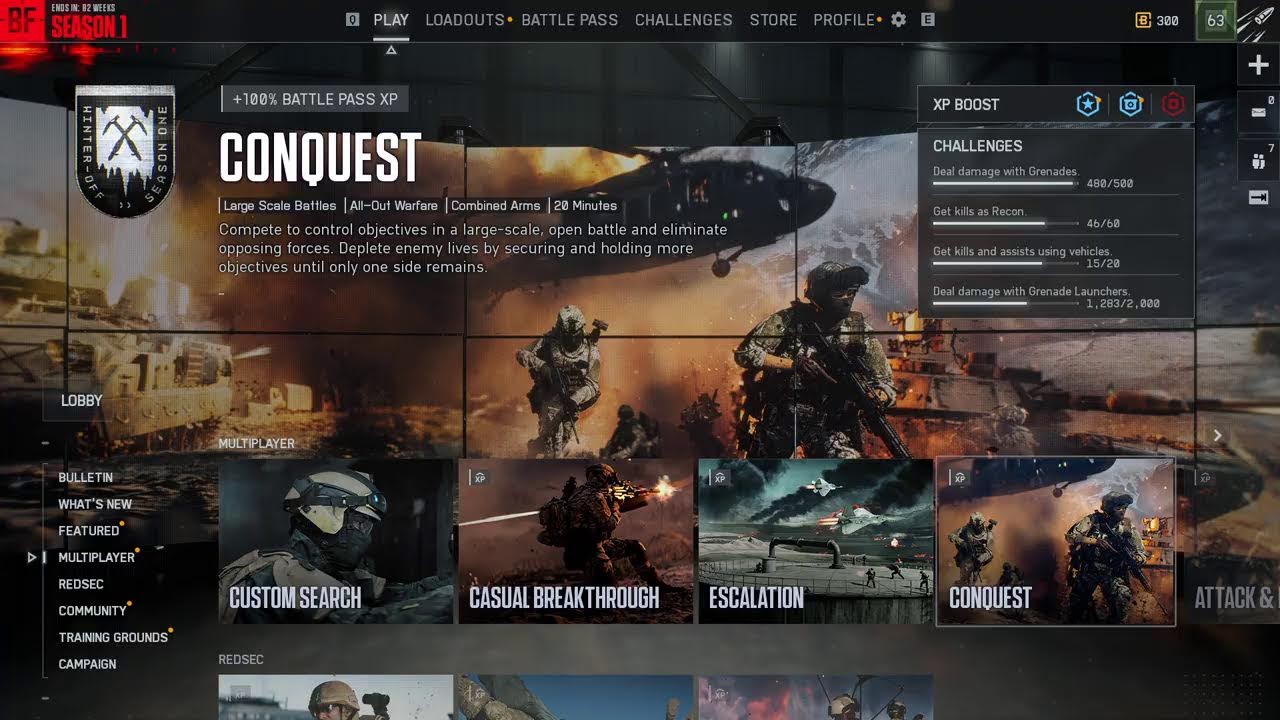Open the Casual Breakthrough mode card
The height and width of the screenshot is (720, 1280).
(576, 541)
